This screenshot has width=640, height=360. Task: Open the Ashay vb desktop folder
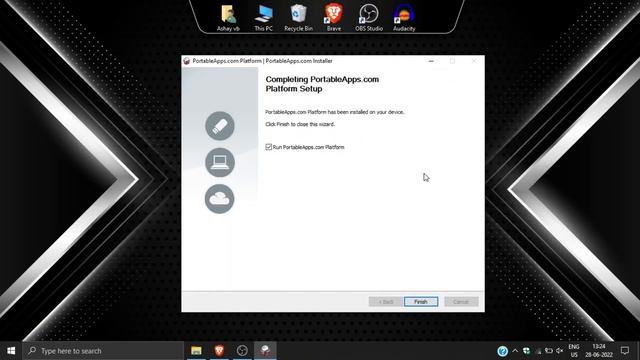pyautogui.click(x=228, y=18)
